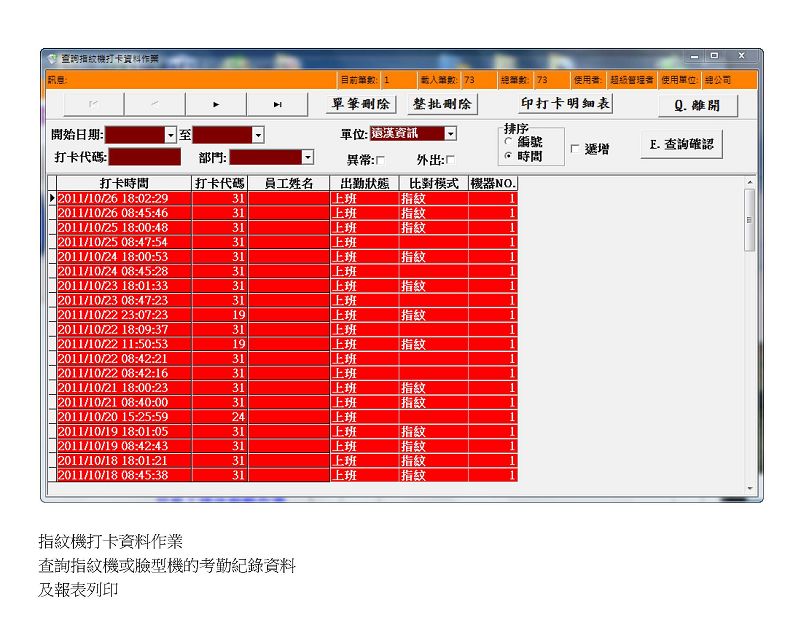Select the 編號 sort radio button
The width and height of the screenshot is (800, 639).
509,143
